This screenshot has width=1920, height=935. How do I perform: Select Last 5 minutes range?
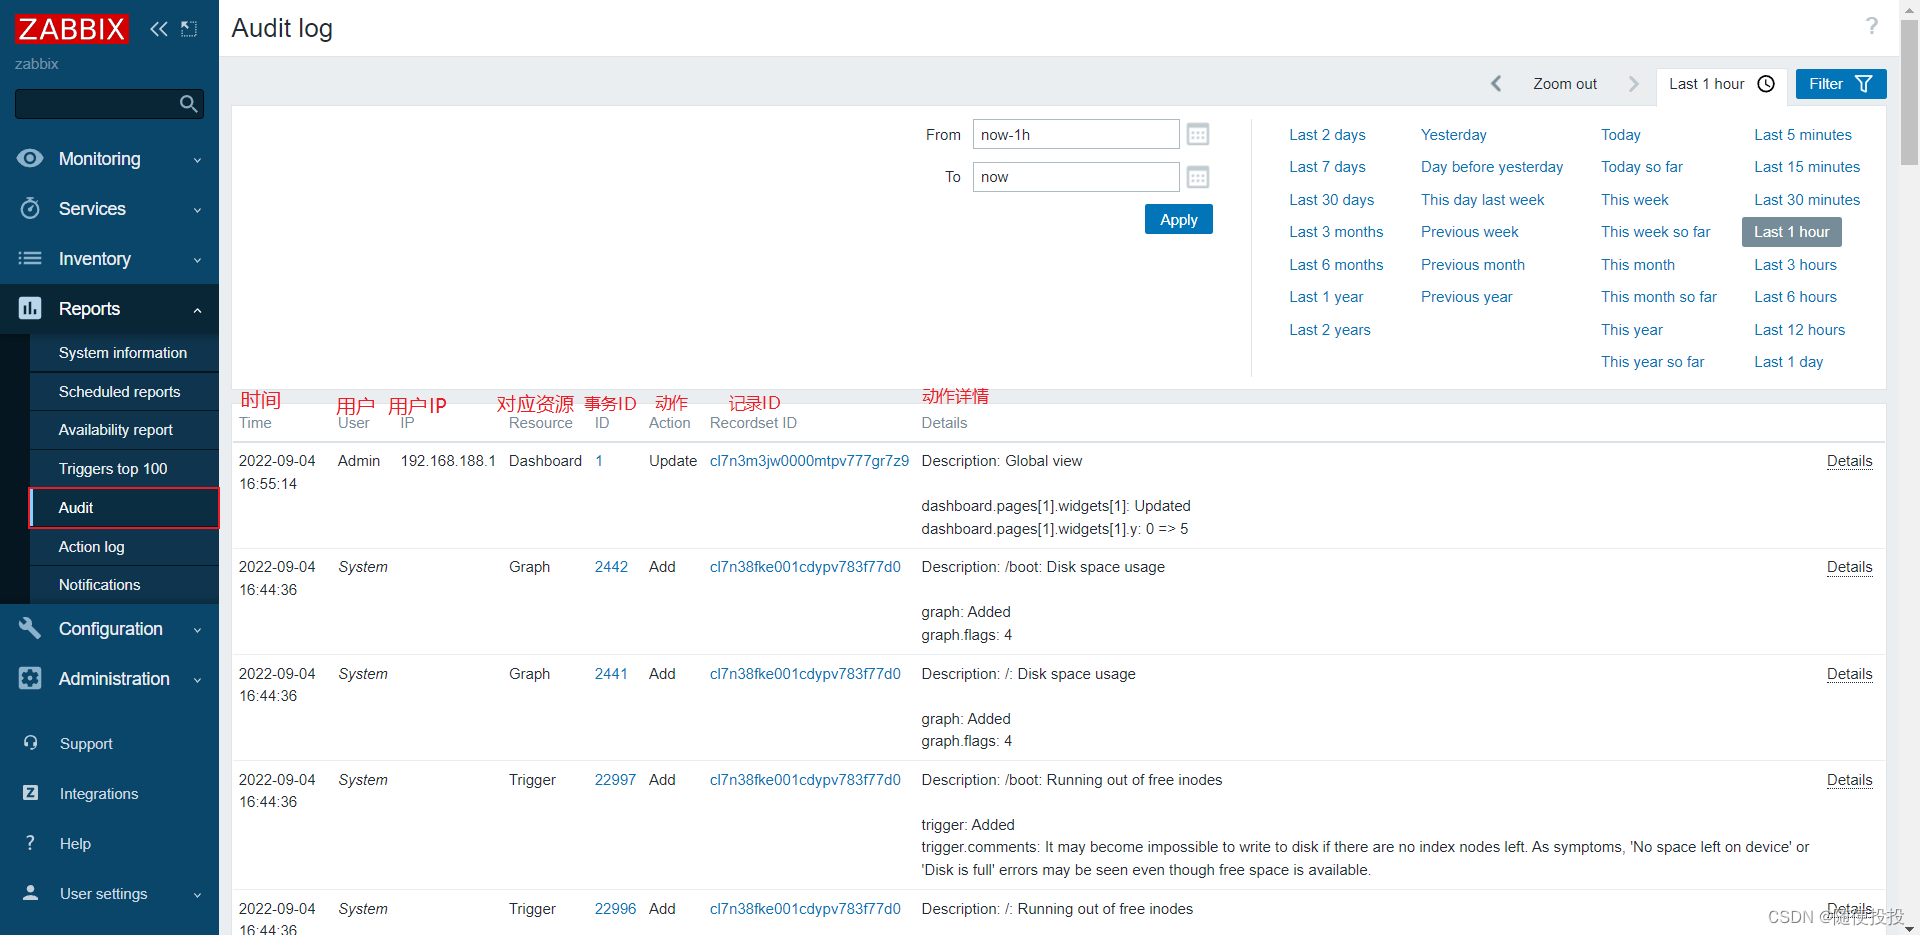[x=1803, y=135]
